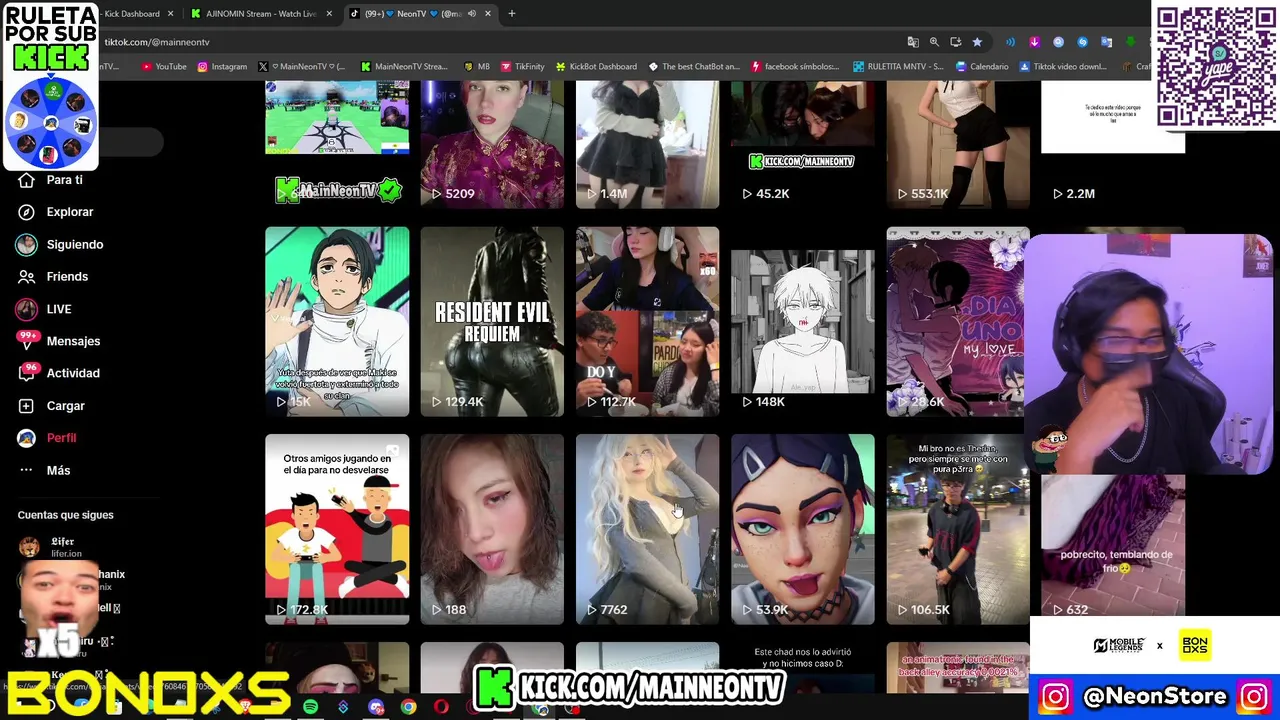Screen dimensions: 1280x720
Task: Open the KickBot Dashboard bookmark
Action: pos(596,67)
